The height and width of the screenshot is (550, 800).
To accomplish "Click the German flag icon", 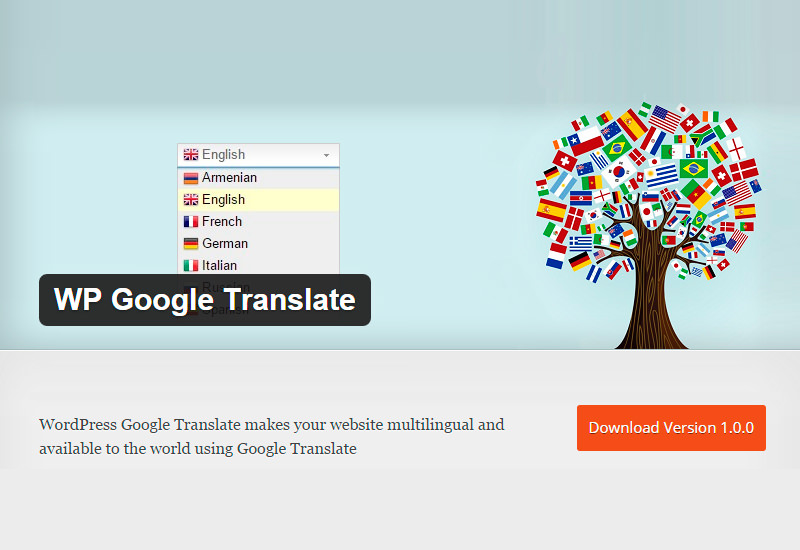I will pos(191,243).
